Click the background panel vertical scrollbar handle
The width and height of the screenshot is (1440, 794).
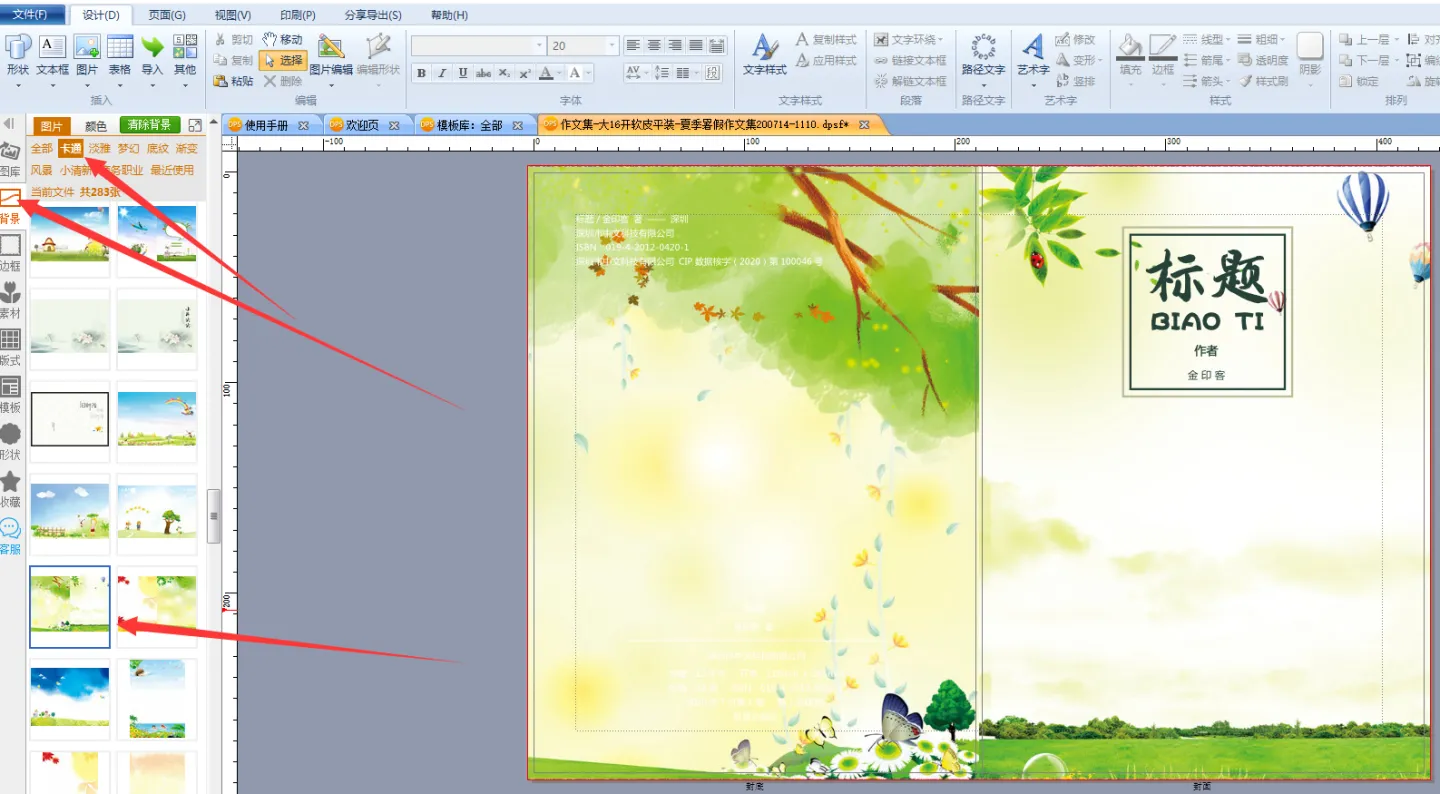pyautogui.click(x=213, y=516)
